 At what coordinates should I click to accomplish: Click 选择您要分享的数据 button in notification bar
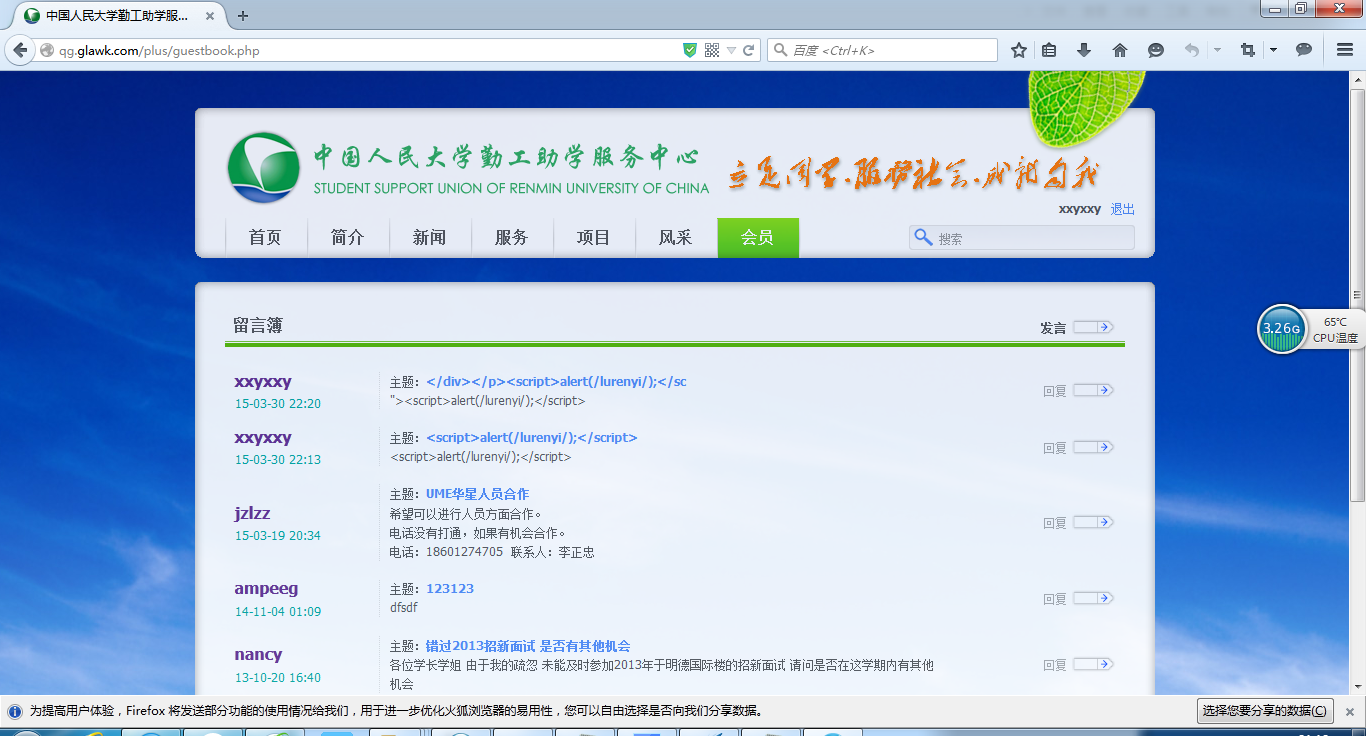[1266, 711]
